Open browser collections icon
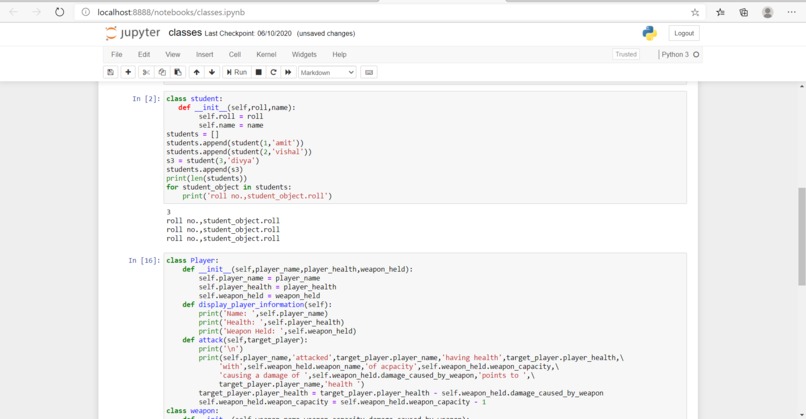 pos(744,12)
